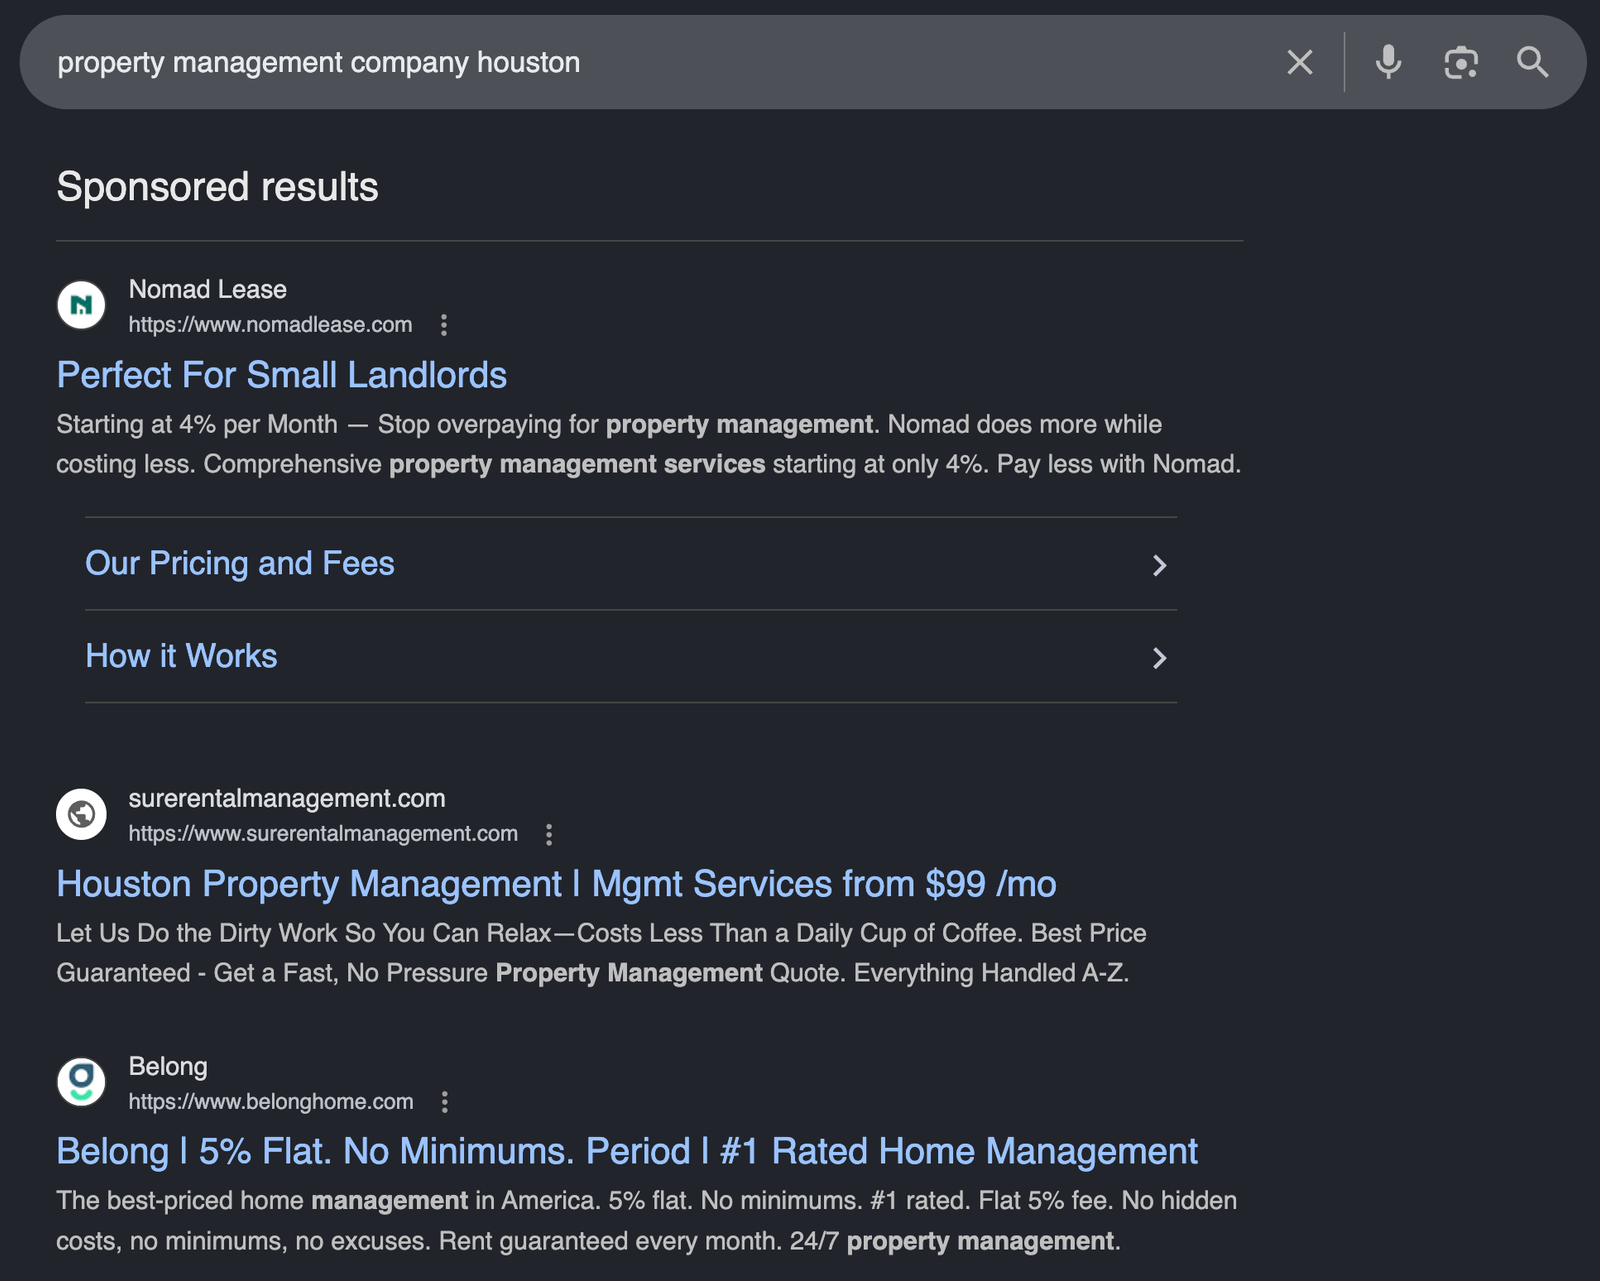Open Perfect For Small Landlords ad

tap(281, 375)
